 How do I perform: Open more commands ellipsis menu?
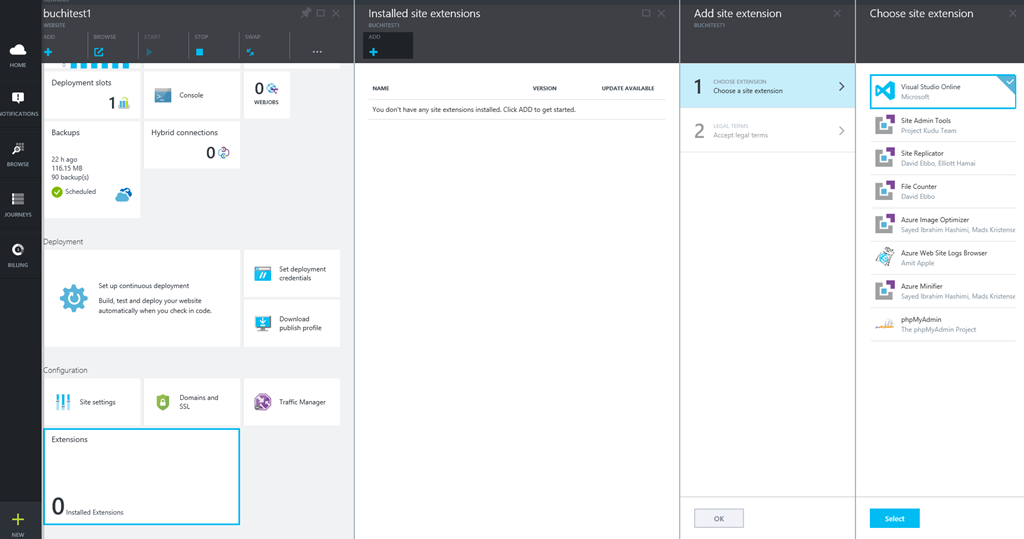coord(317,51)
